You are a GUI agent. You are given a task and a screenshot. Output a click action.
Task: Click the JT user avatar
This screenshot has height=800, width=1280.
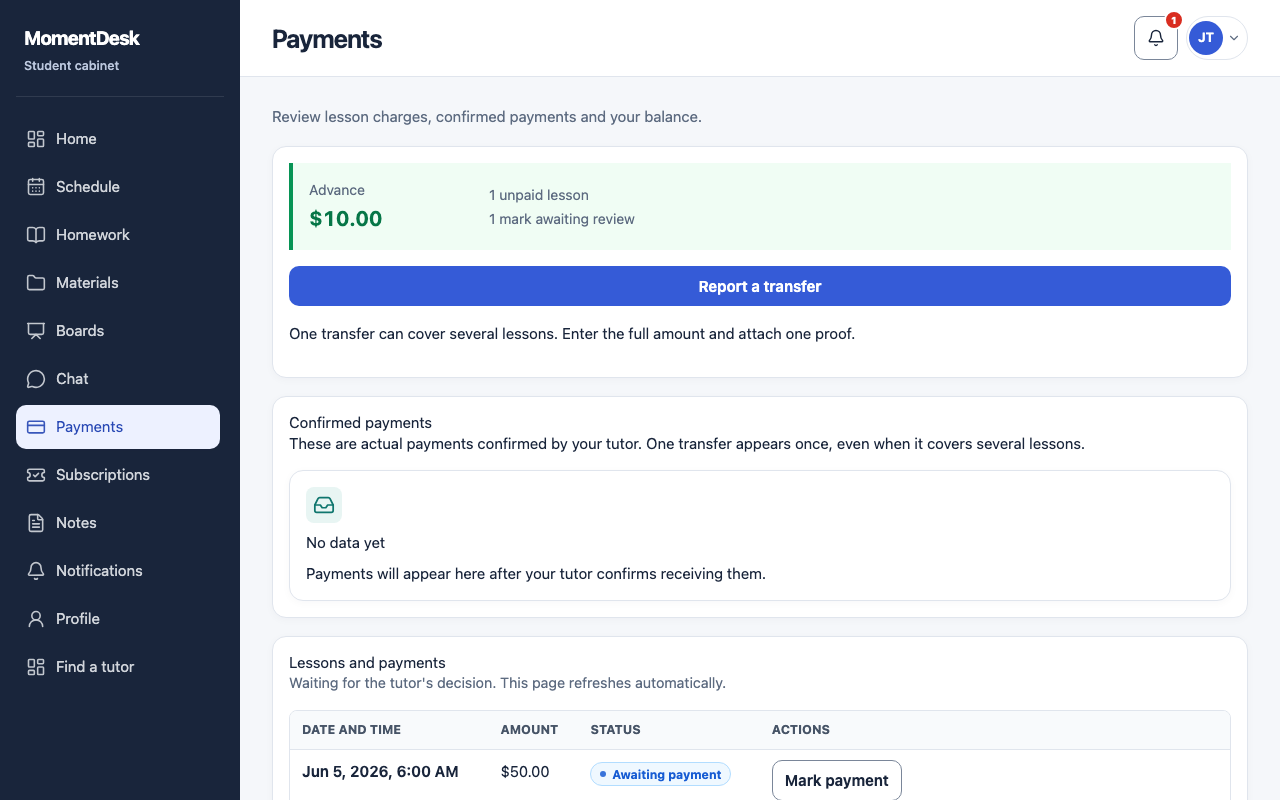(x=1206, y=38)
